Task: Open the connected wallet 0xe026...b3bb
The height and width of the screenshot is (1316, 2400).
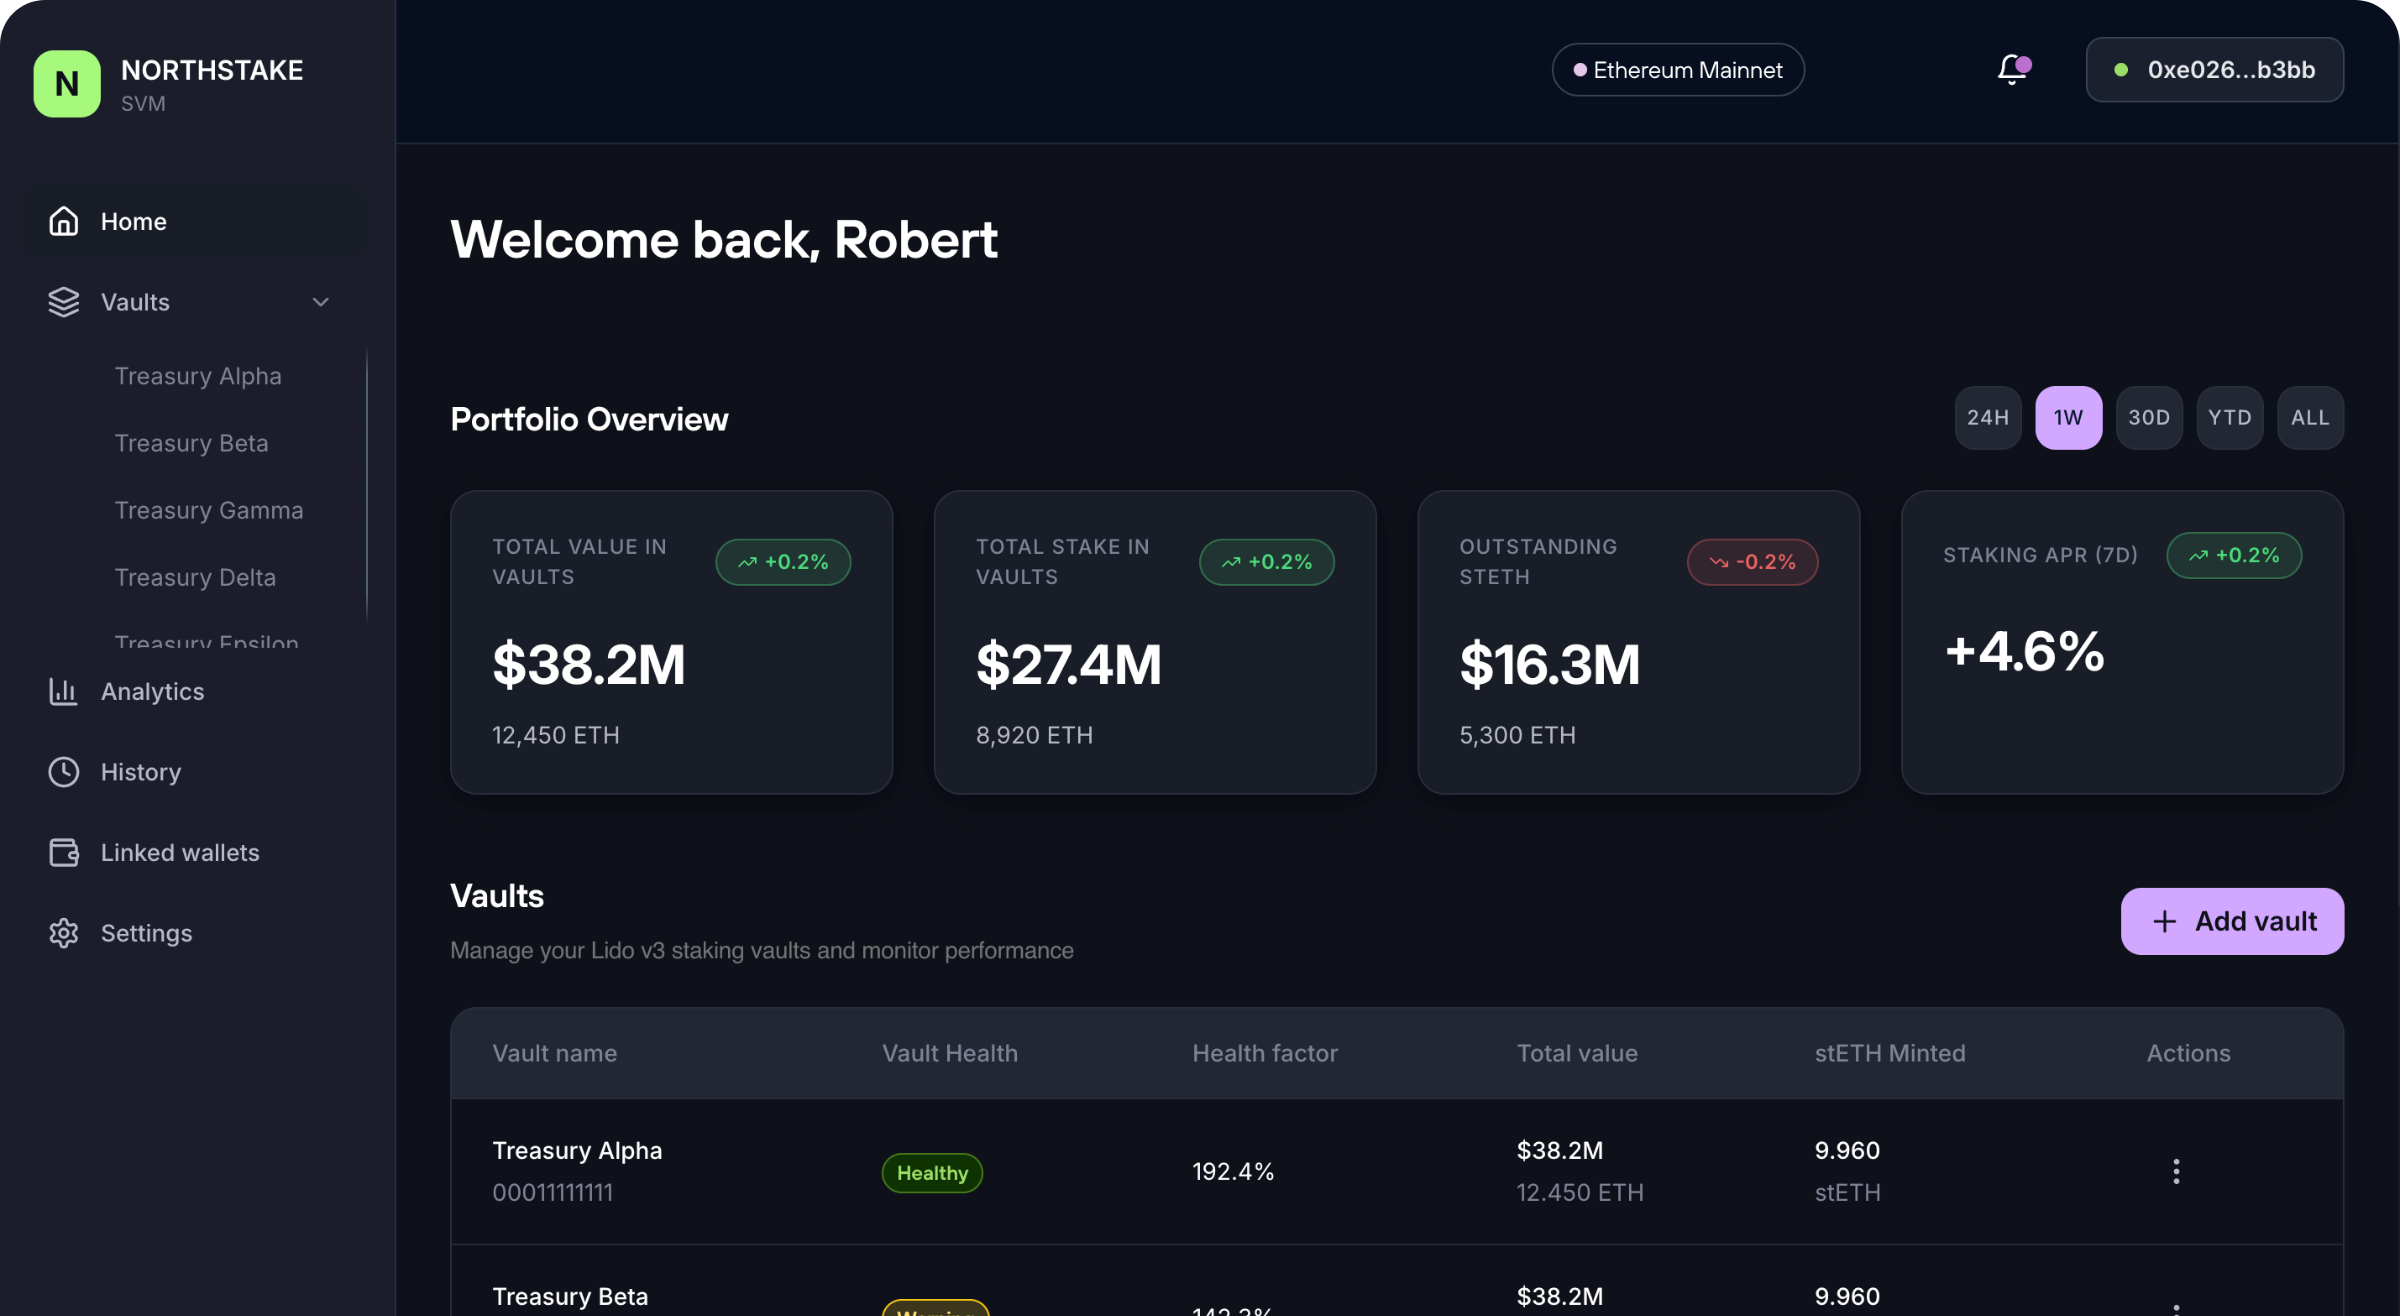Action: click(2213, 70)
